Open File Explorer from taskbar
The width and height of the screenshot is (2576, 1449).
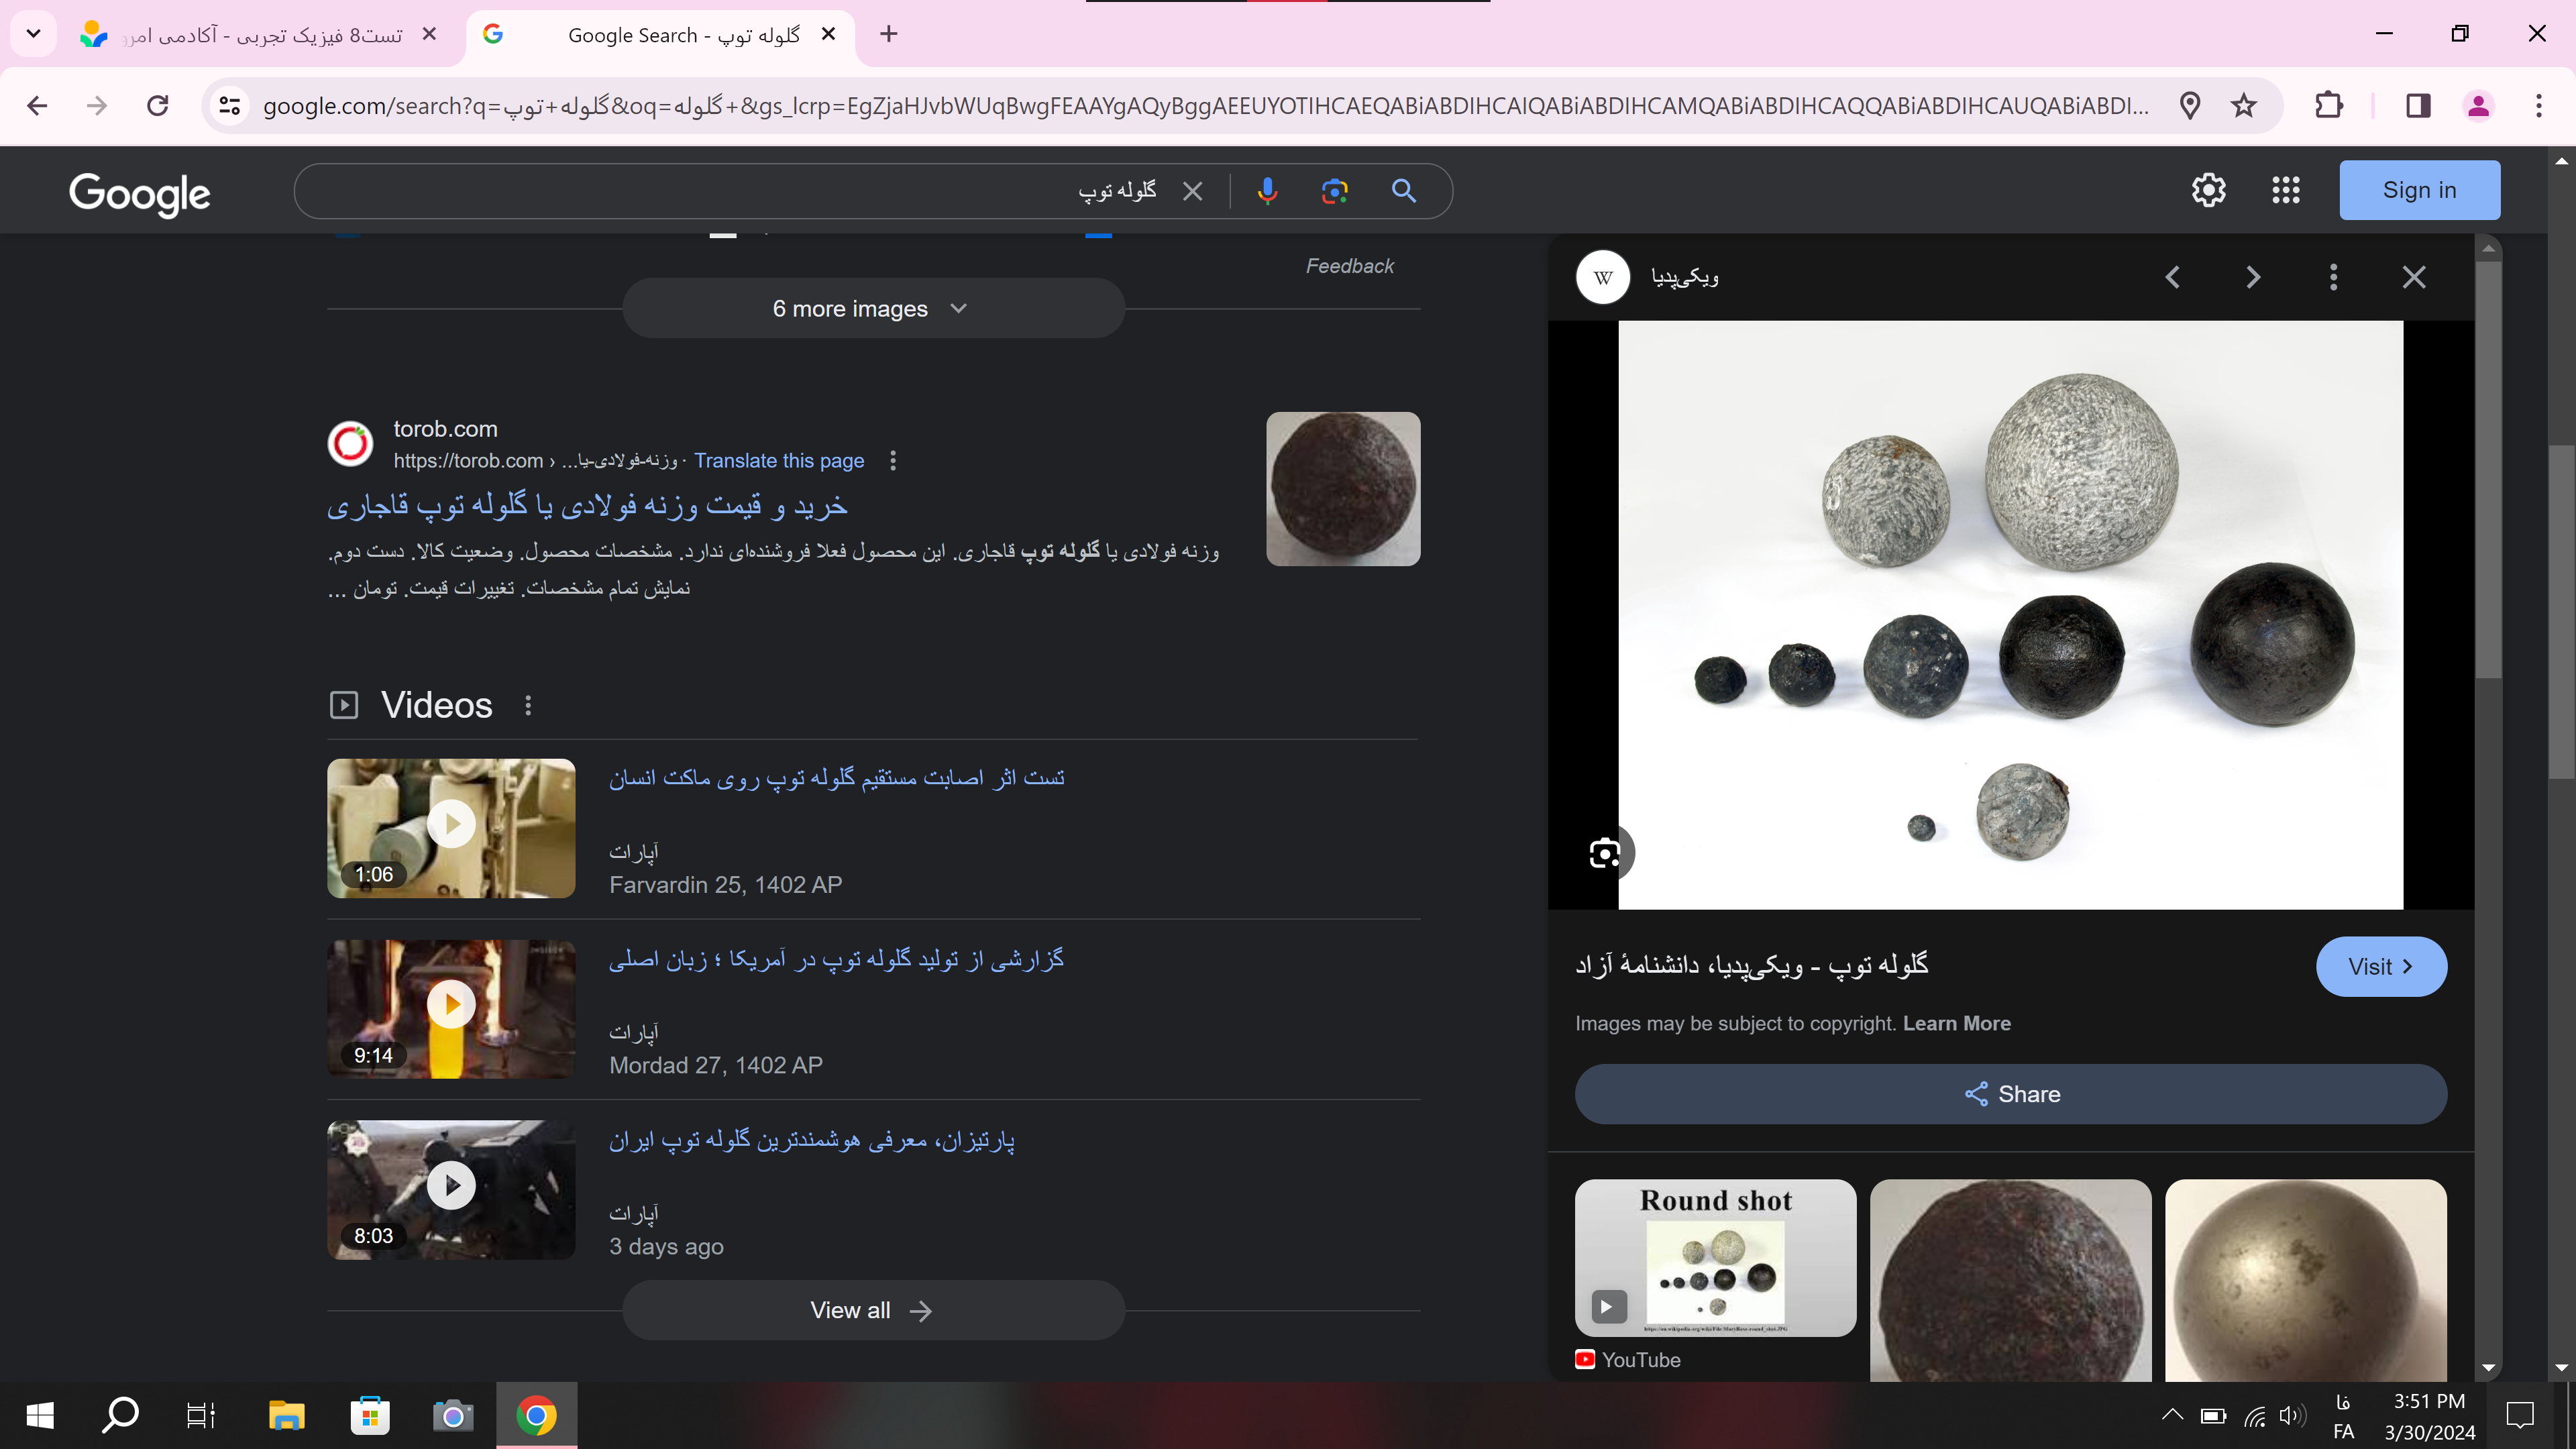(x=286, y=1416)
